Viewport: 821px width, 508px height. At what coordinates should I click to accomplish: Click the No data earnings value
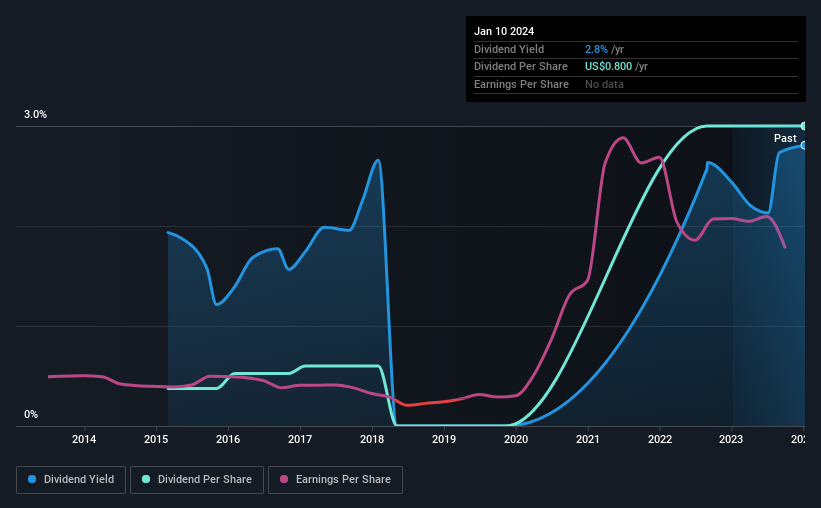tap(604, 84)
